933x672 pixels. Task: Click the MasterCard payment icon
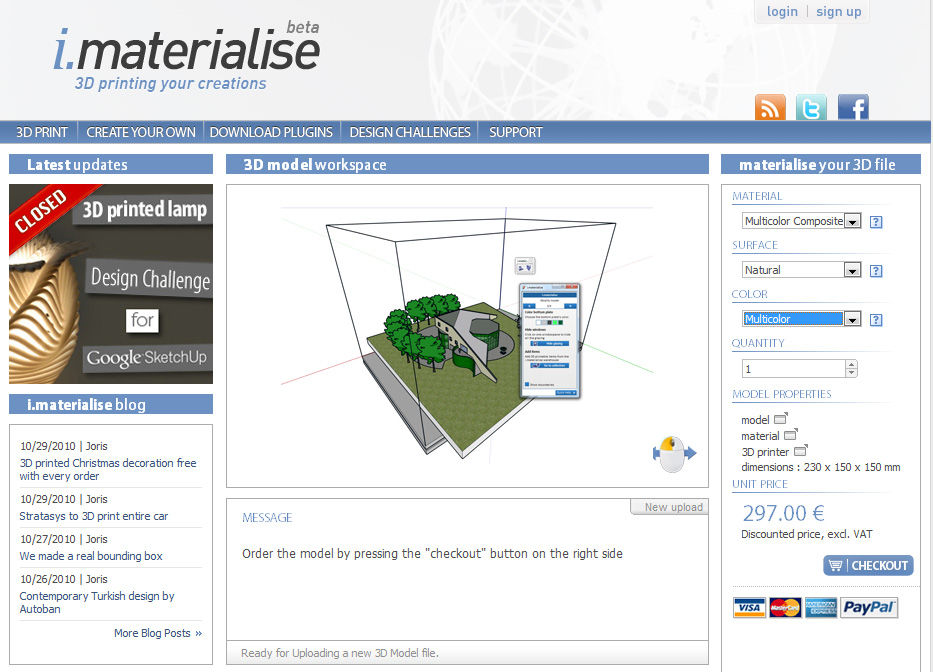tap(785, 608)
